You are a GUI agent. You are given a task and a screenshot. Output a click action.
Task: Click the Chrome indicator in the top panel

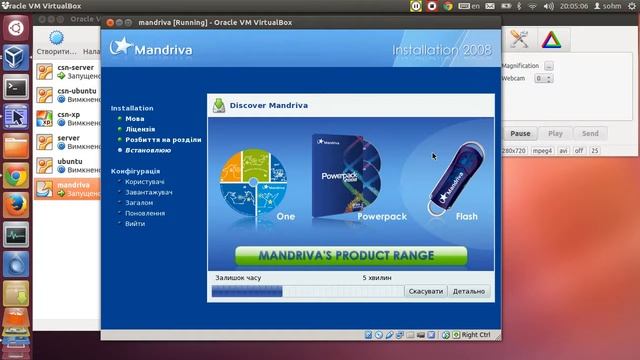pyautogui.click(x=448, y=6)
